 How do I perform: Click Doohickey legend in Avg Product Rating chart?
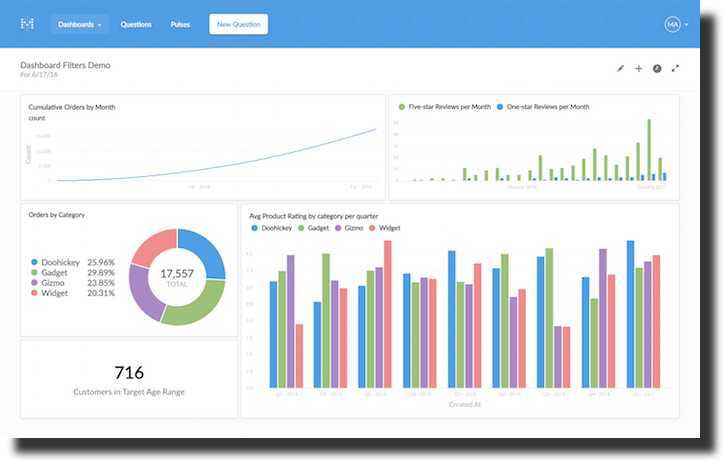tap(272, 228)
